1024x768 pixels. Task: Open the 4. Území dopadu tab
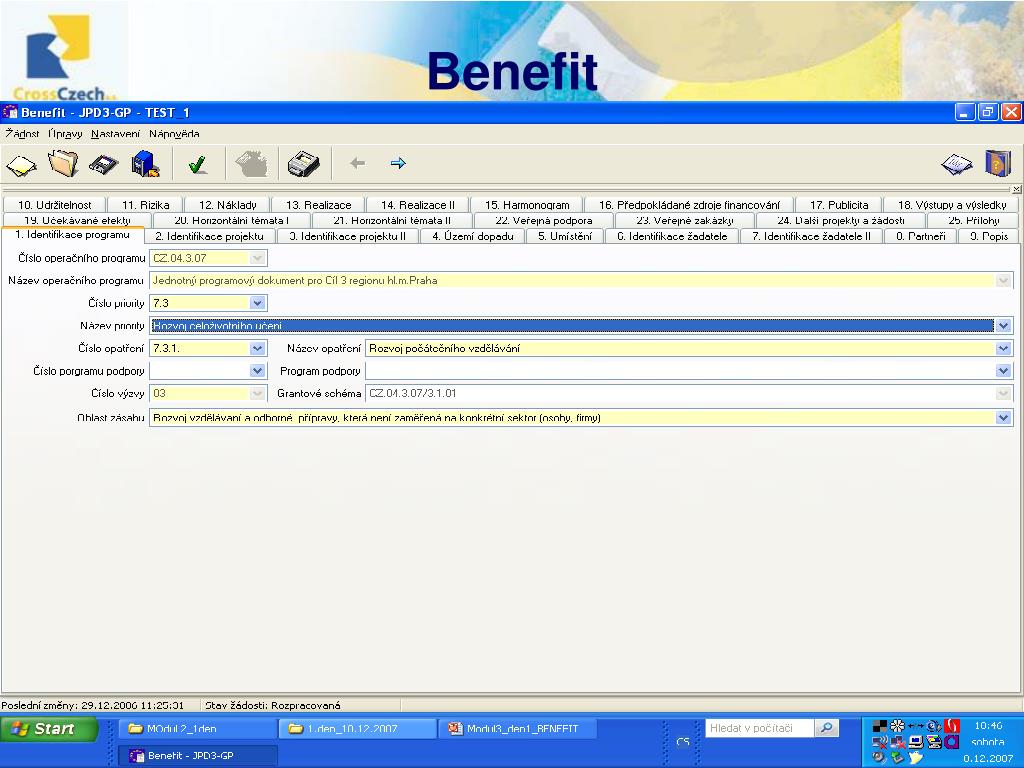(x=473, y=236)
